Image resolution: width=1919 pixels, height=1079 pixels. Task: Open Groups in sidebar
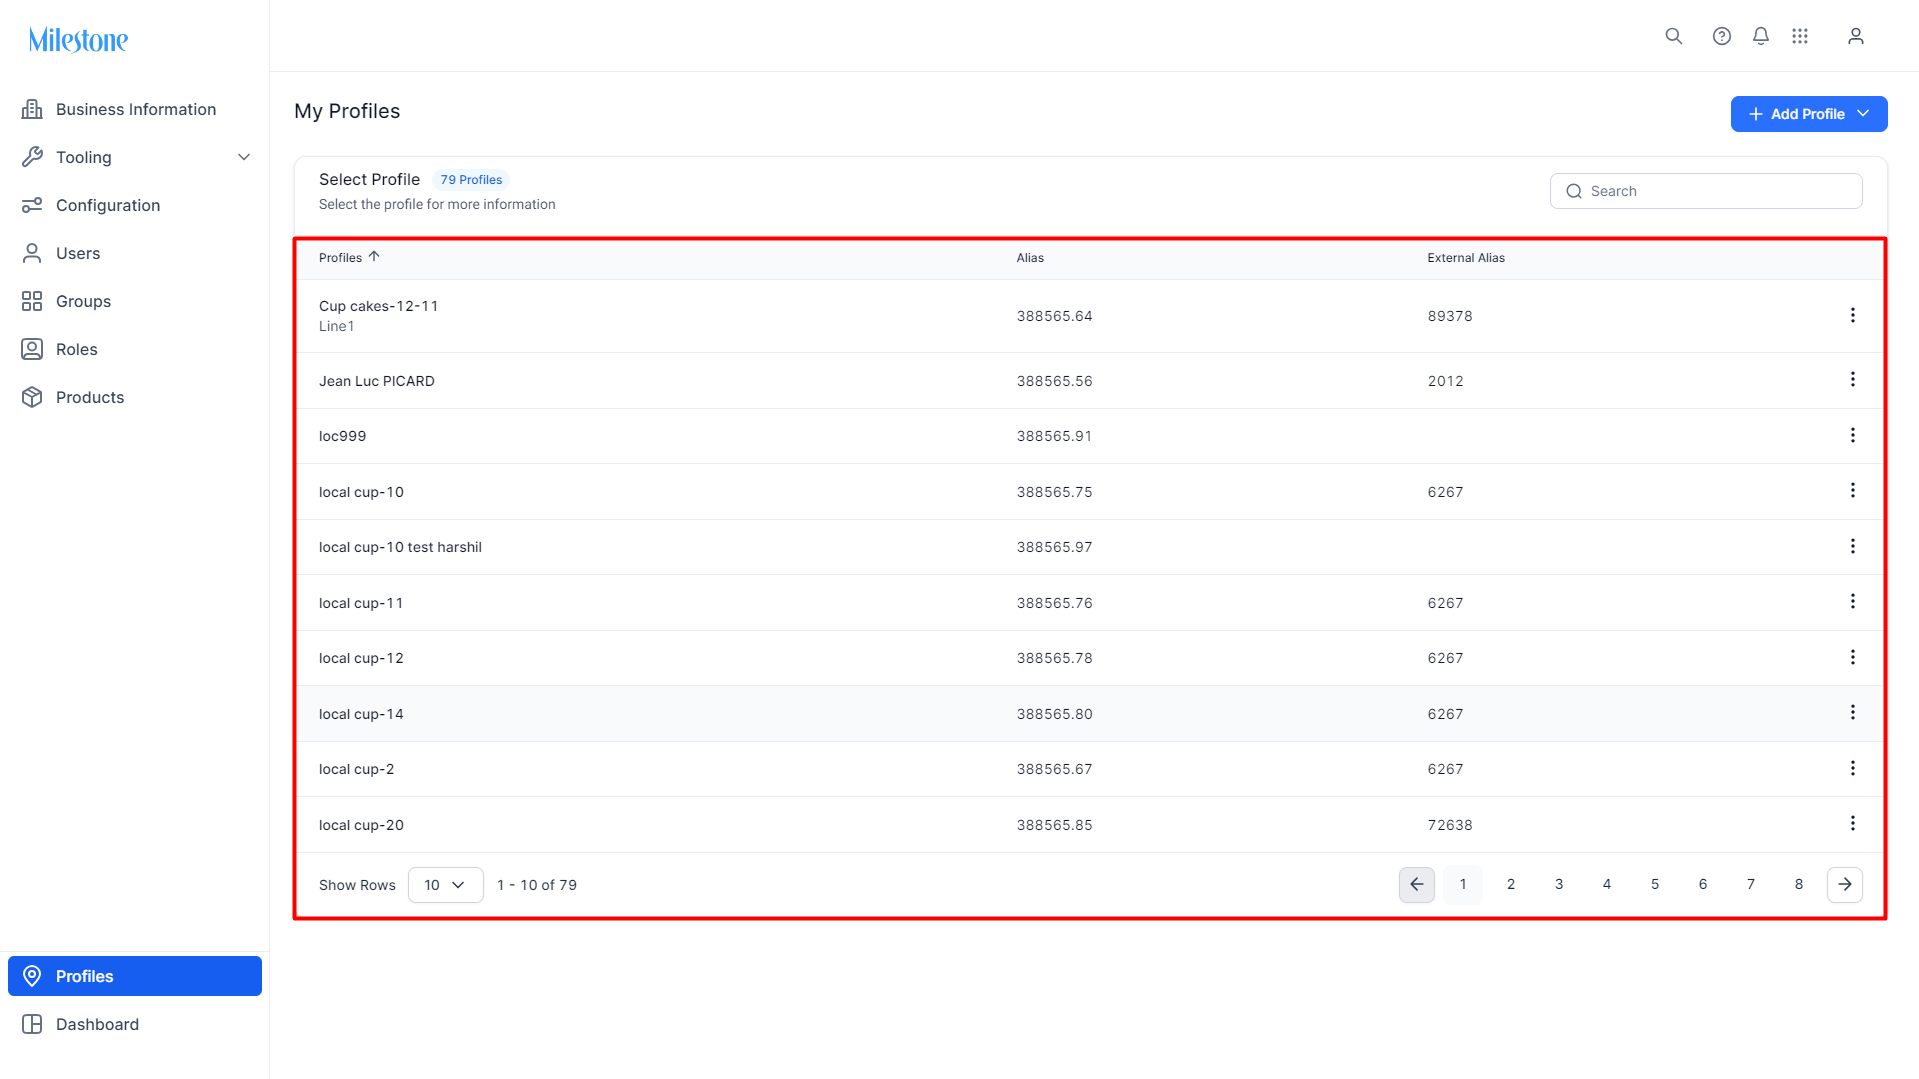pos(135,301)
